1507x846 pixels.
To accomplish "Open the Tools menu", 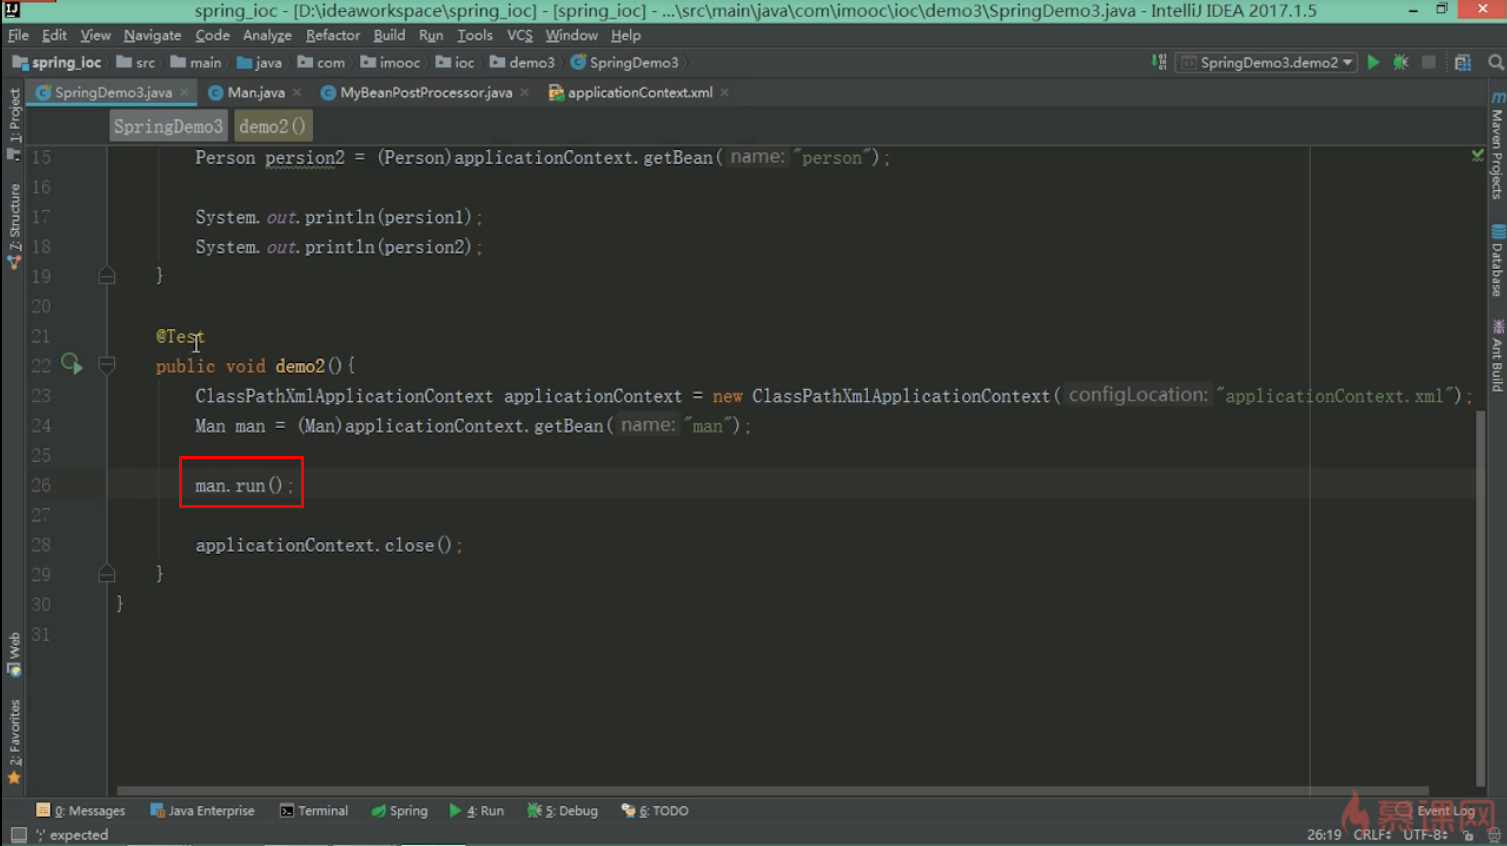I will pos(475,35).
